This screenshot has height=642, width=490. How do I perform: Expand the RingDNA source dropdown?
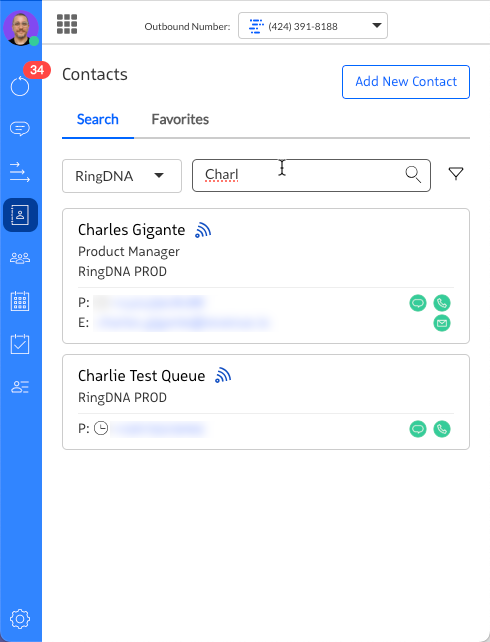[122, 176]
